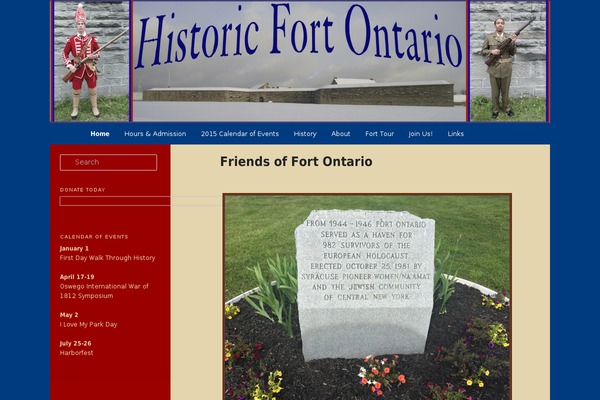
Task: Open the Harborfest event link
Action: coord(76,353)
